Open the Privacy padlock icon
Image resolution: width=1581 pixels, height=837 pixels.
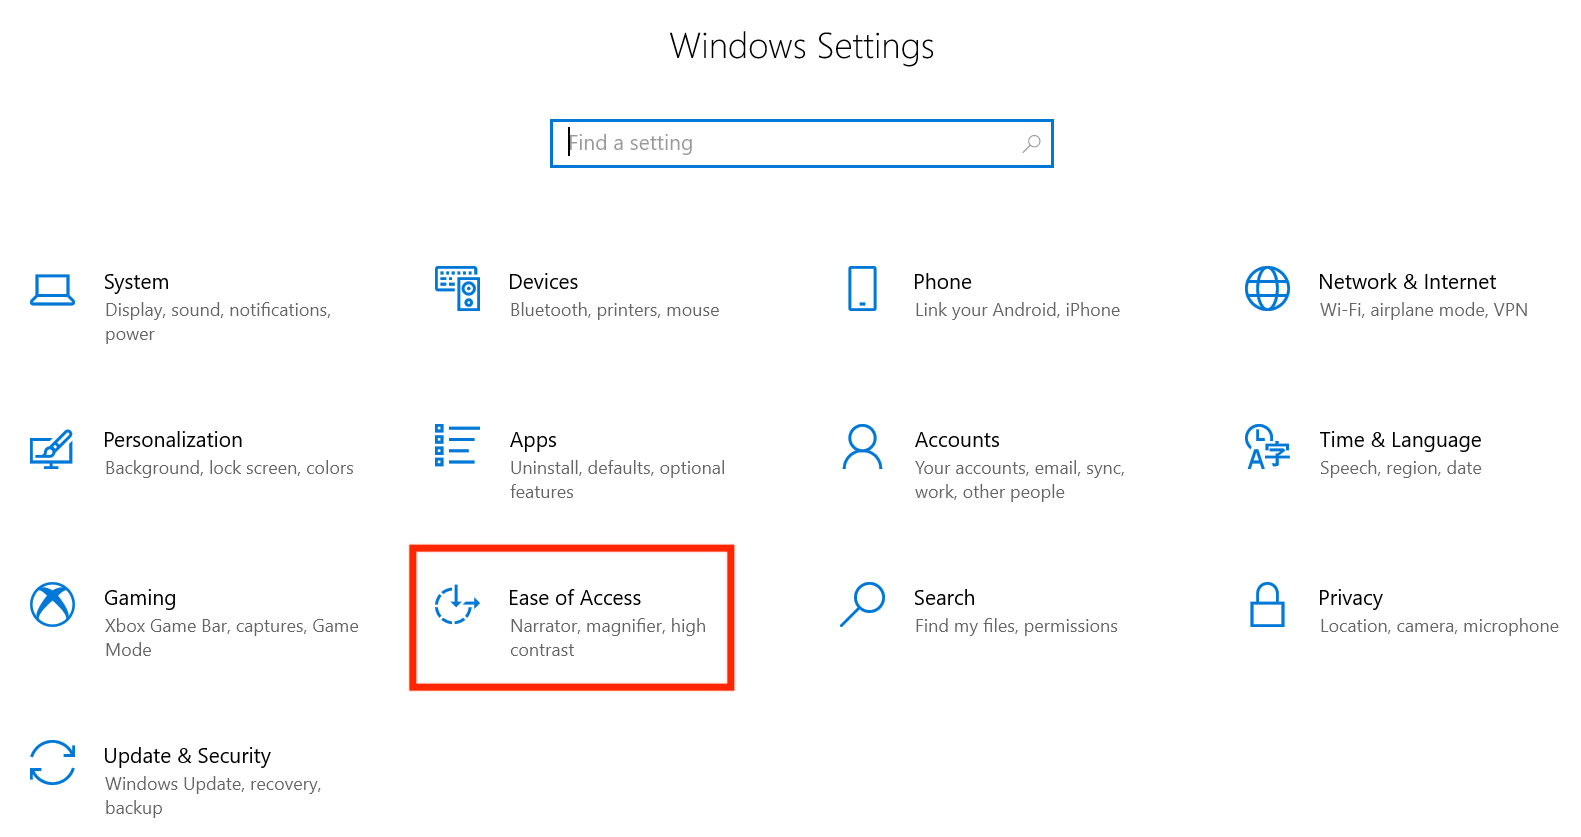pyautogui.click(x=1267, y=604)
